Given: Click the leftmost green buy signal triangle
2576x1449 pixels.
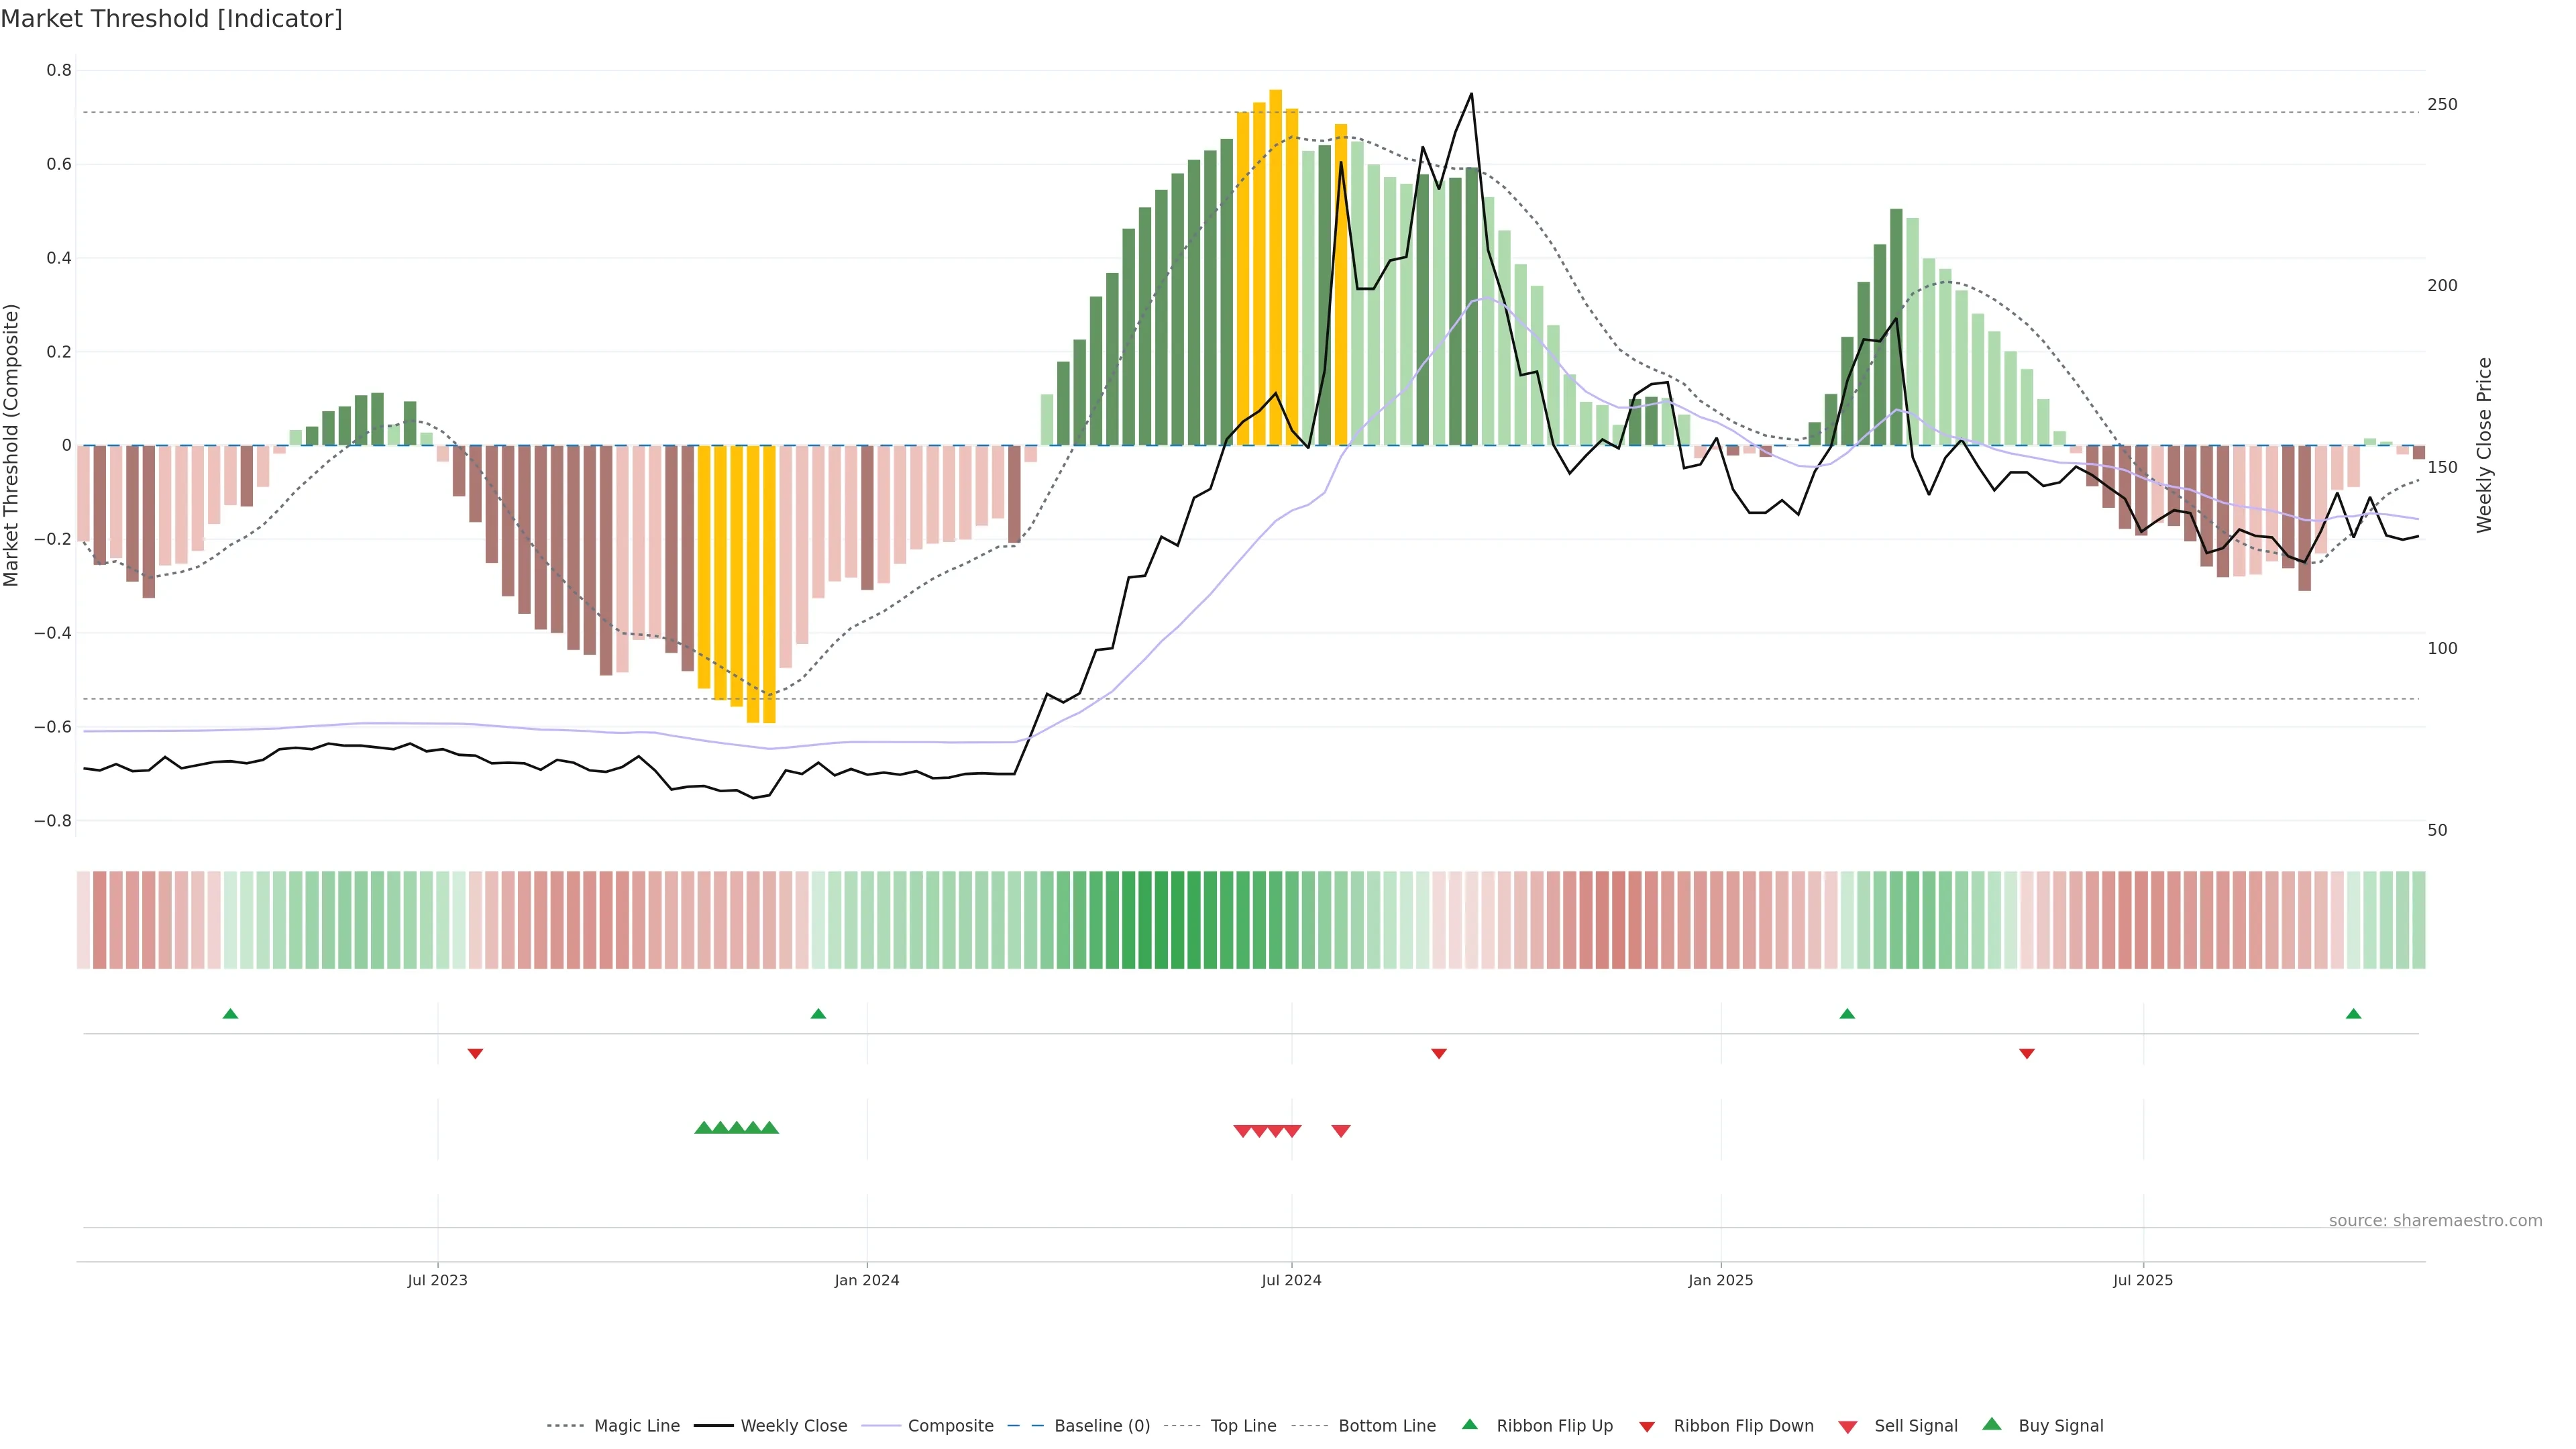Looking at the screenshot, I should pos(703,1128).
